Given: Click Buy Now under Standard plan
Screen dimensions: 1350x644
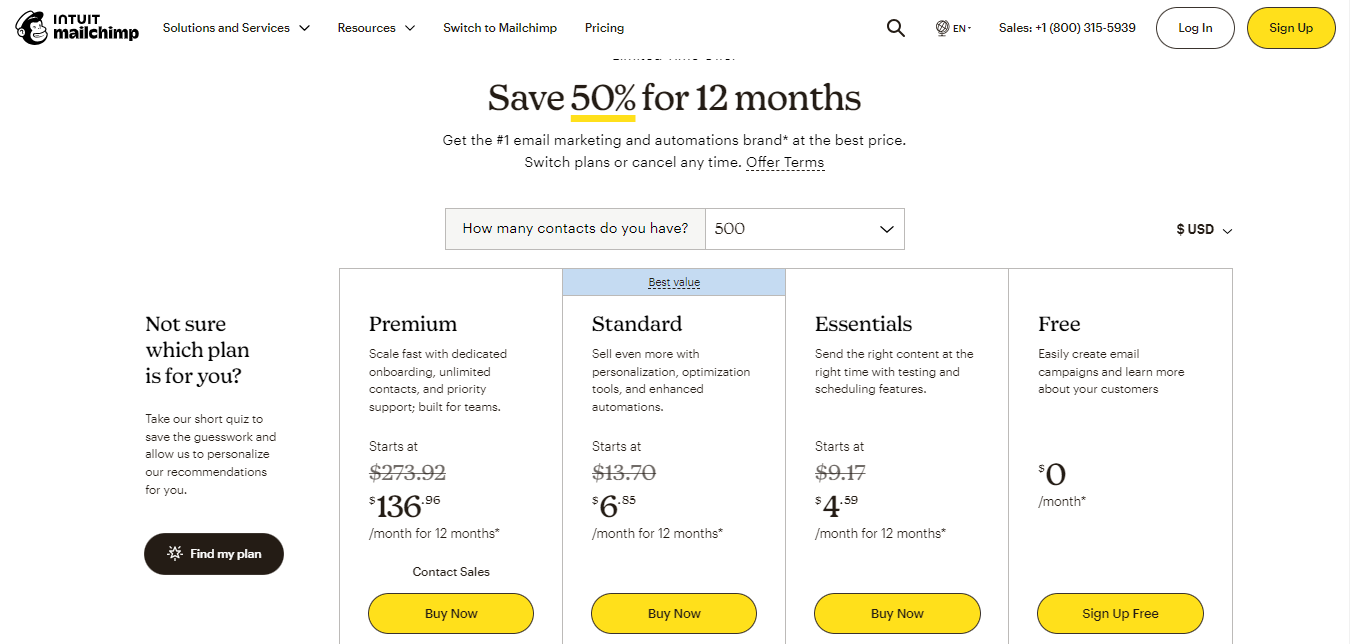Looking at the screenshot, I should coord(674,613).
